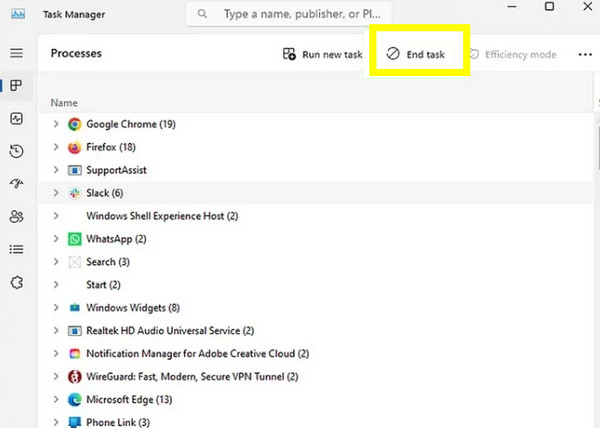
Task: Click the Google Chrome icon
Action: pos(75,124)
